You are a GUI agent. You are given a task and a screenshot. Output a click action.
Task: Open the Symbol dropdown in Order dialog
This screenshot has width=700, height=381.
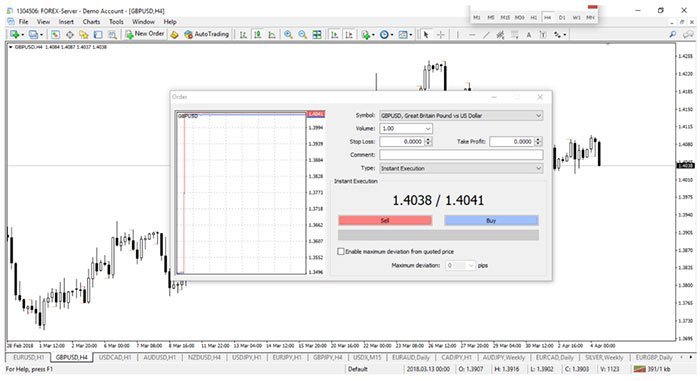pos(538,116)
